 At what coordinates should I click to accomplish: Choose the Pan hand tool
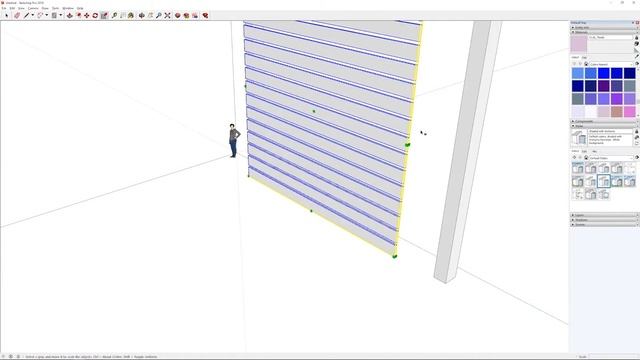point(150,15)
